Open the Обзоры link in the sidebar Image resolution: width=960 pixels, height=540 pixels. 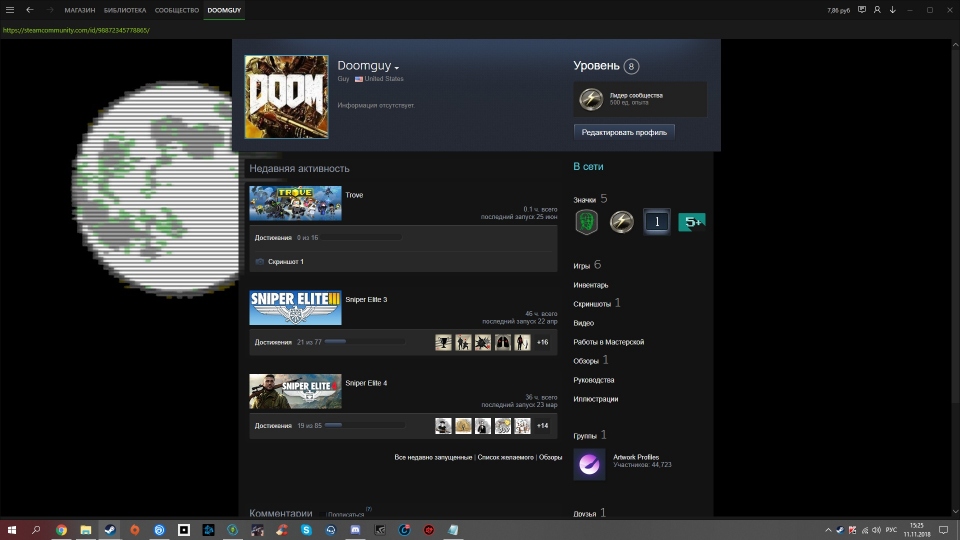coord(586,361)
